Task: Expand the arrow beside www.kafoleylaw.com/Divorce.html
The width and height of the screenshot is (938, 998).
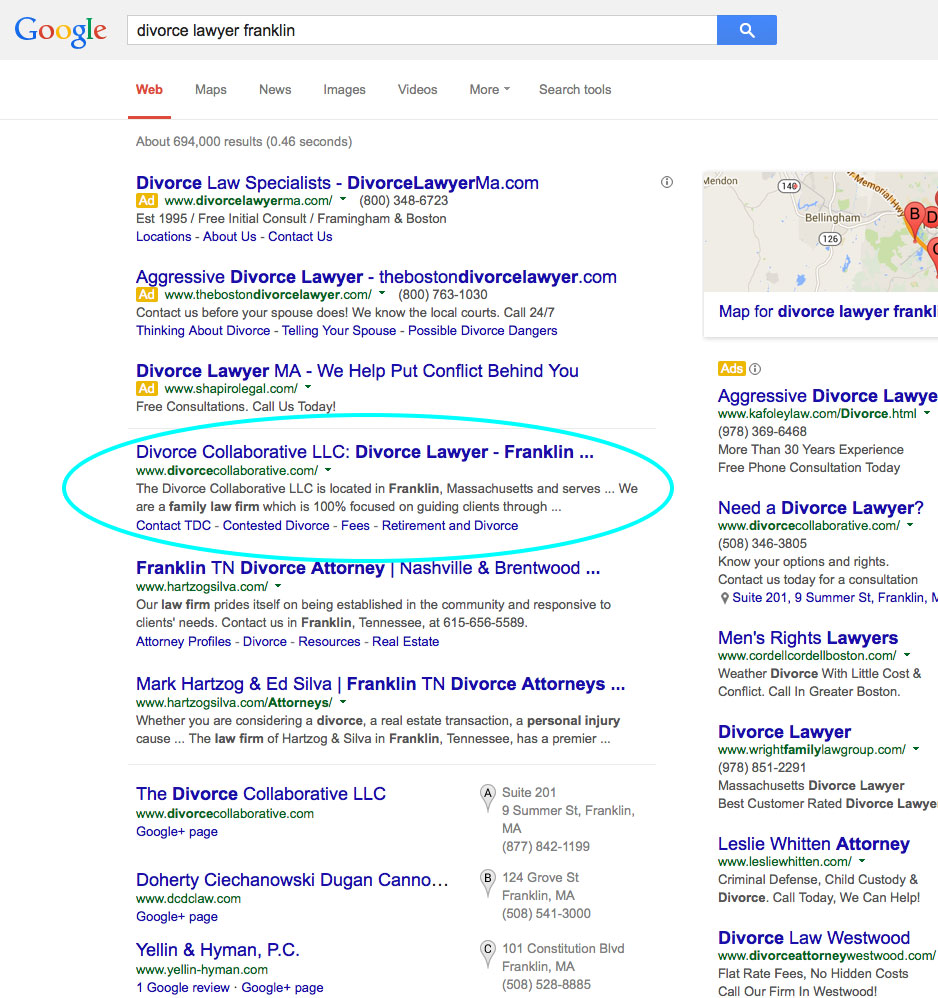Action: tap(927, 413)
